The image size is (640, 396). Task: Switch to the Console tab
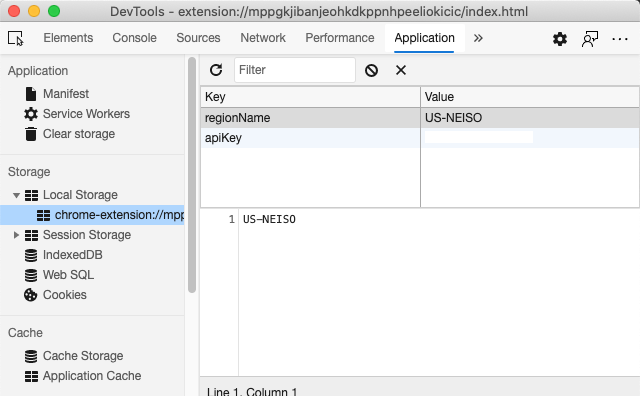[134, 38]
